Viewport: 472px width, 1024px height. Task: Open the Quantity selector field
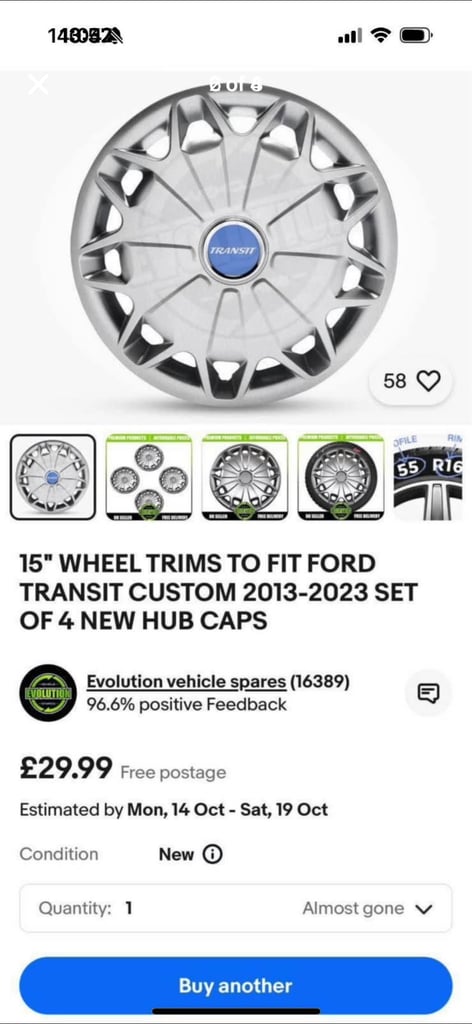click(236, 908)
